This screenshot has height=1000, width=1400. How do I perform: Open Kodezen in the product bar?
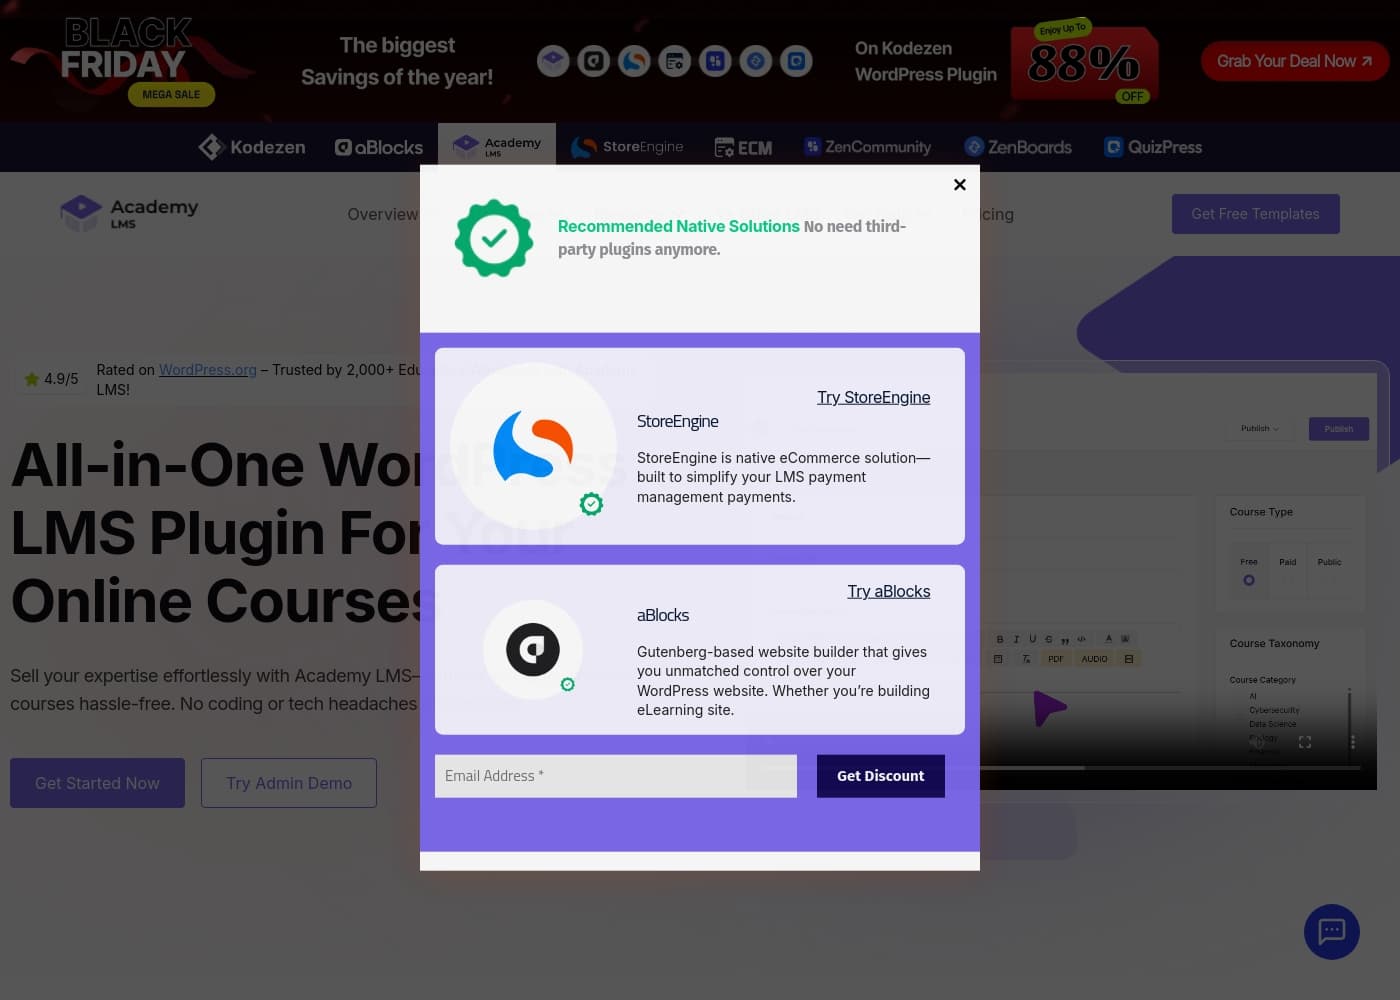(x=252, y=147)
